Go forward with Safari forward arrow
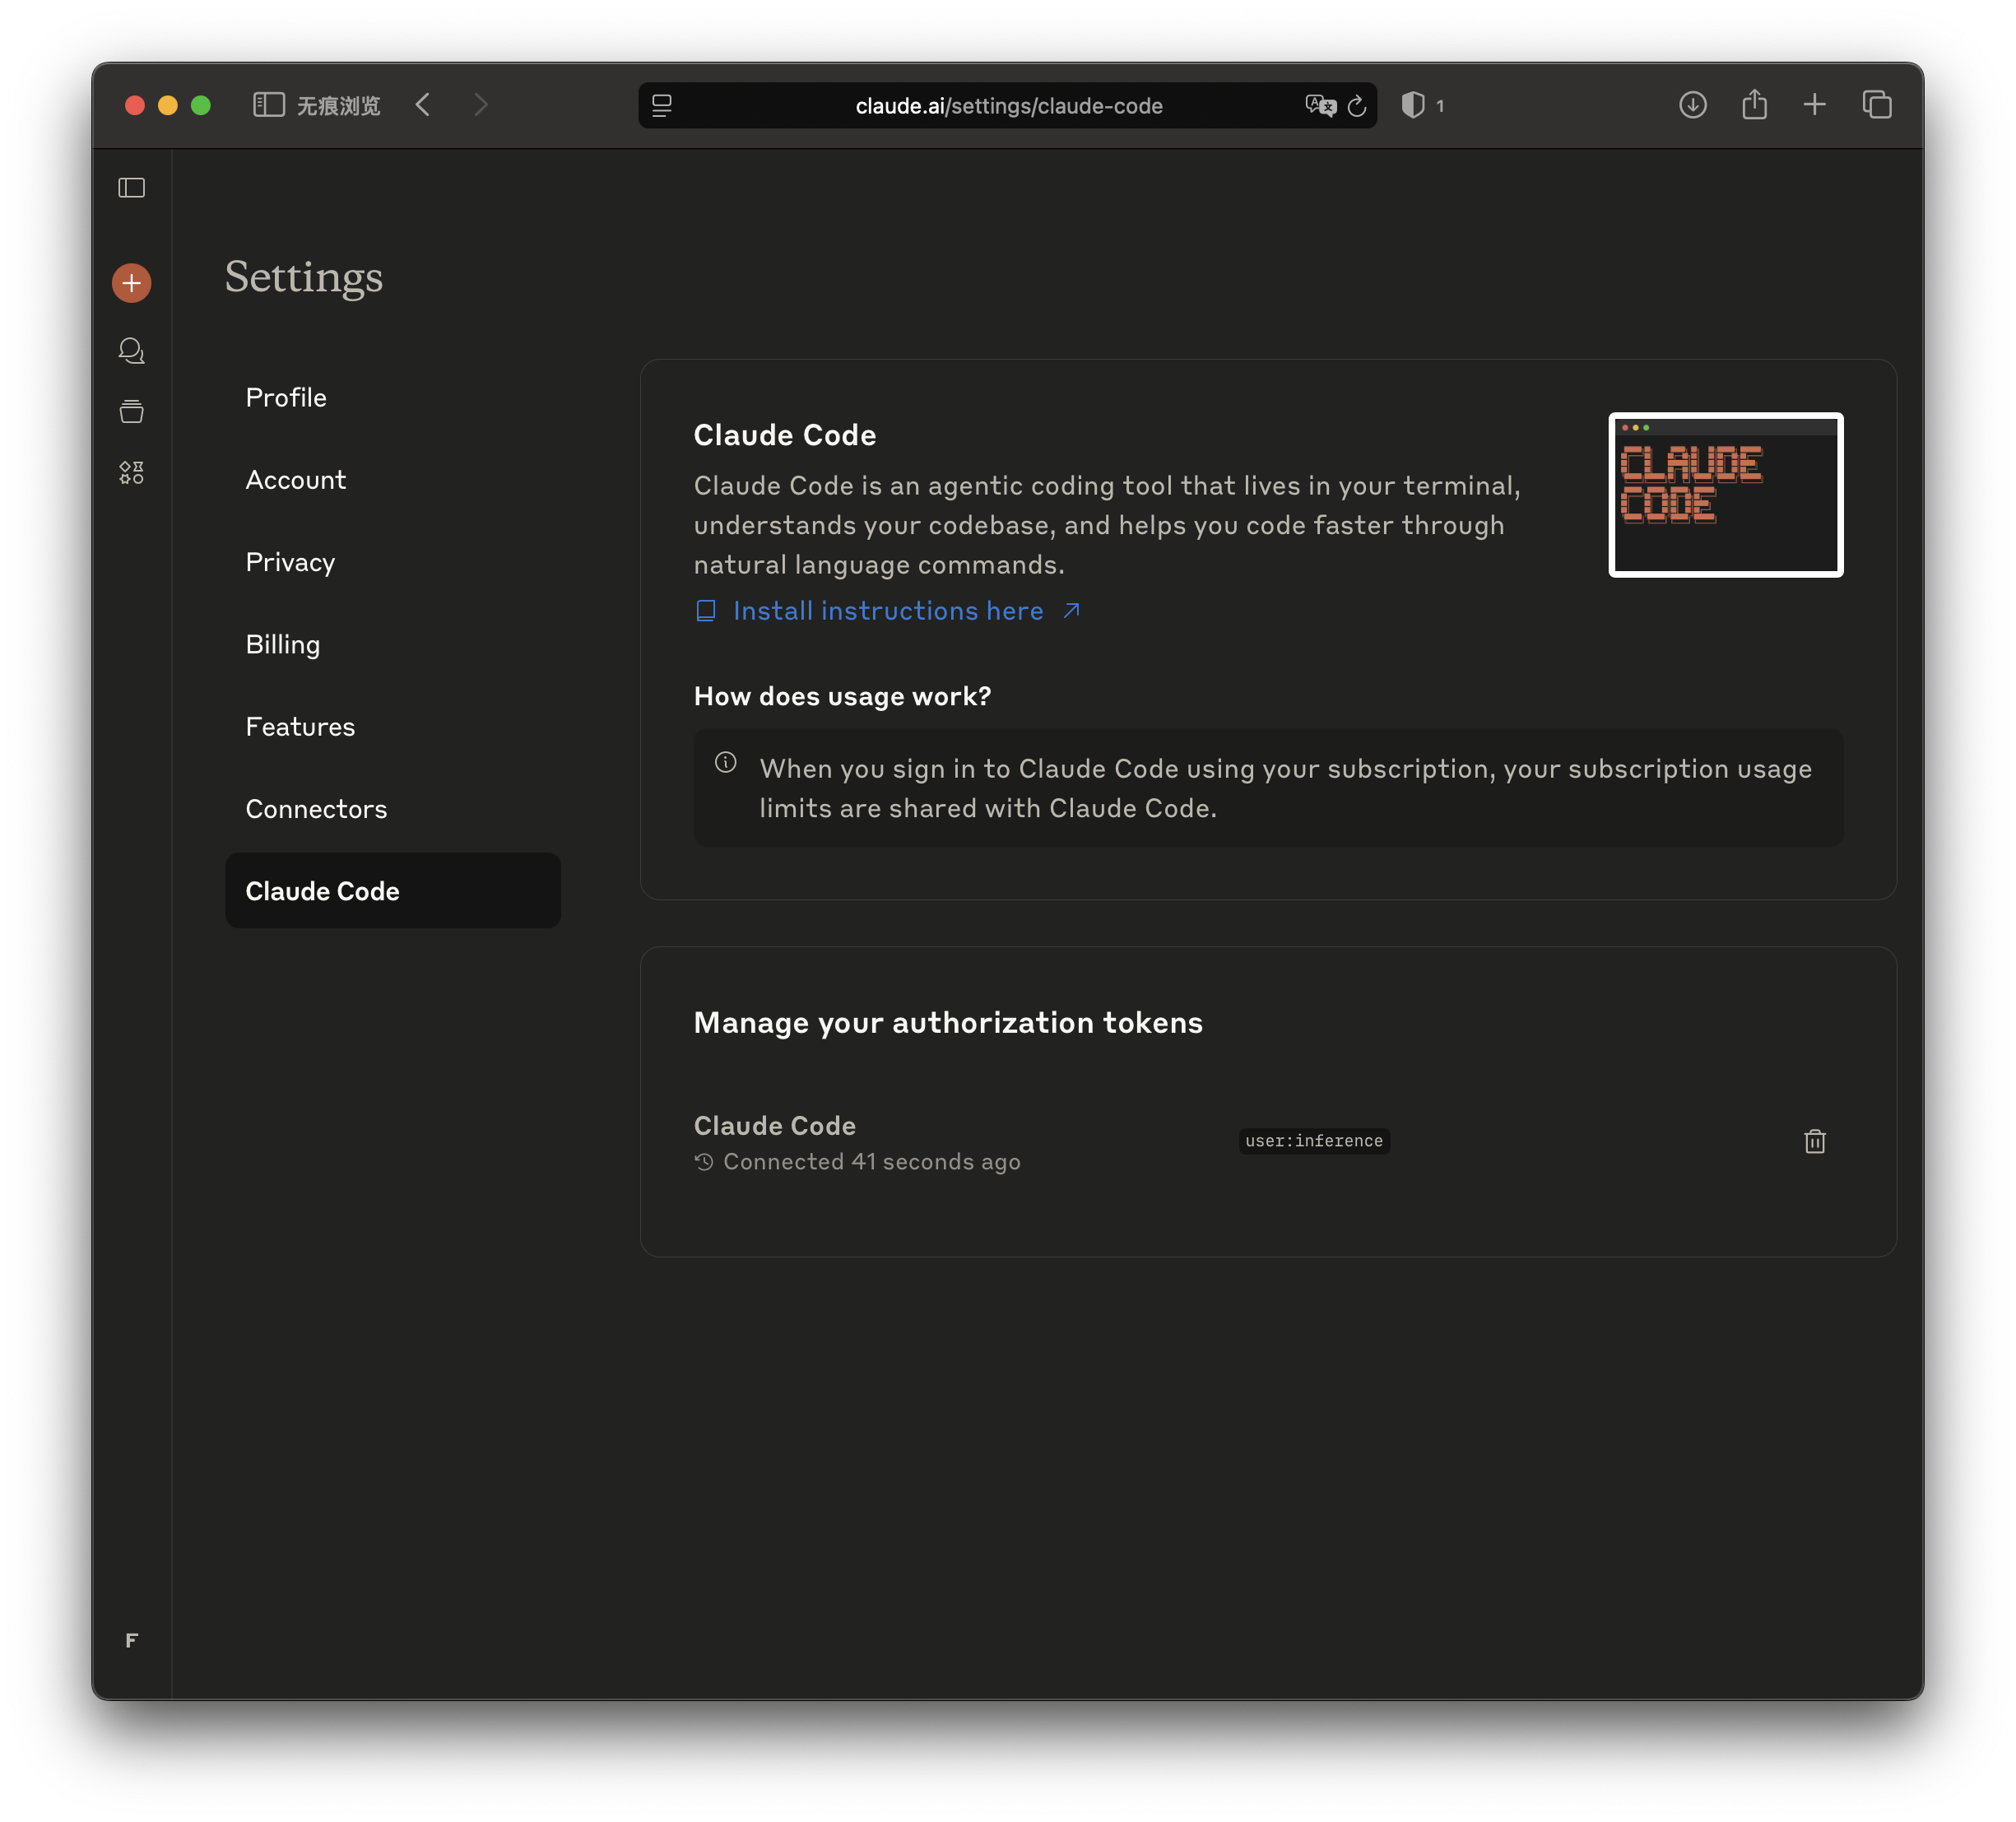The width and height of the screenshot is (2016, 1822). click(481, 105)
